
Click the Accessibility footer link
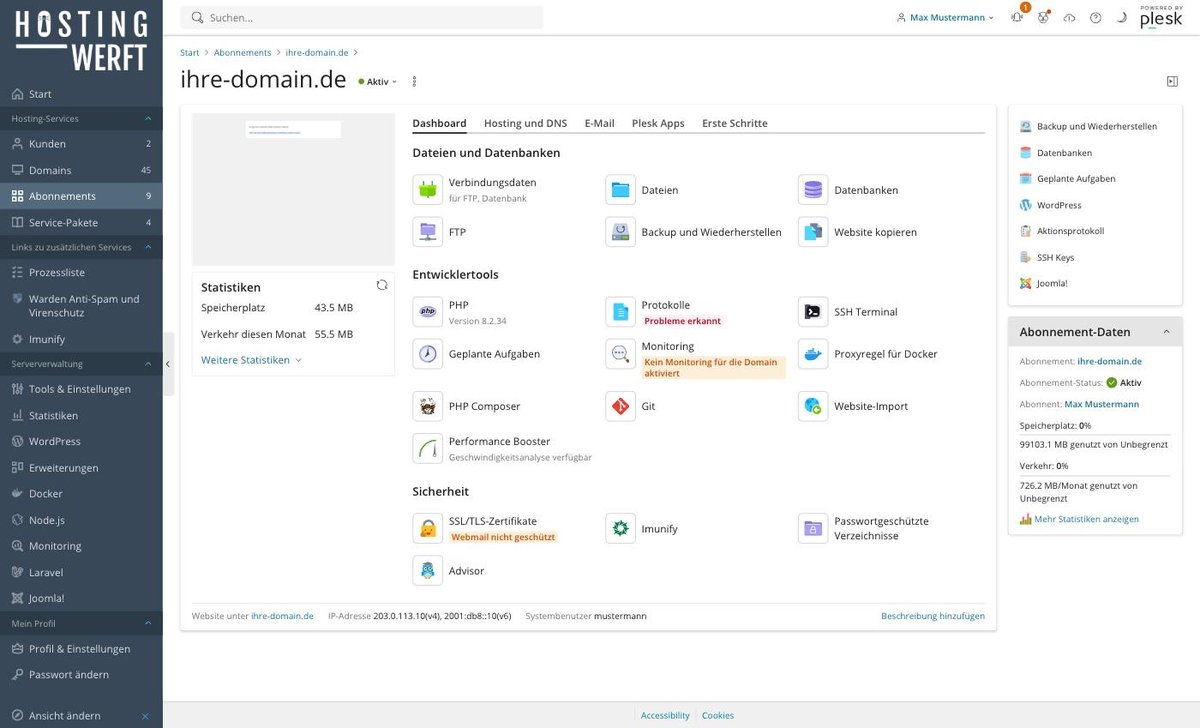click(x=665, y=715)
